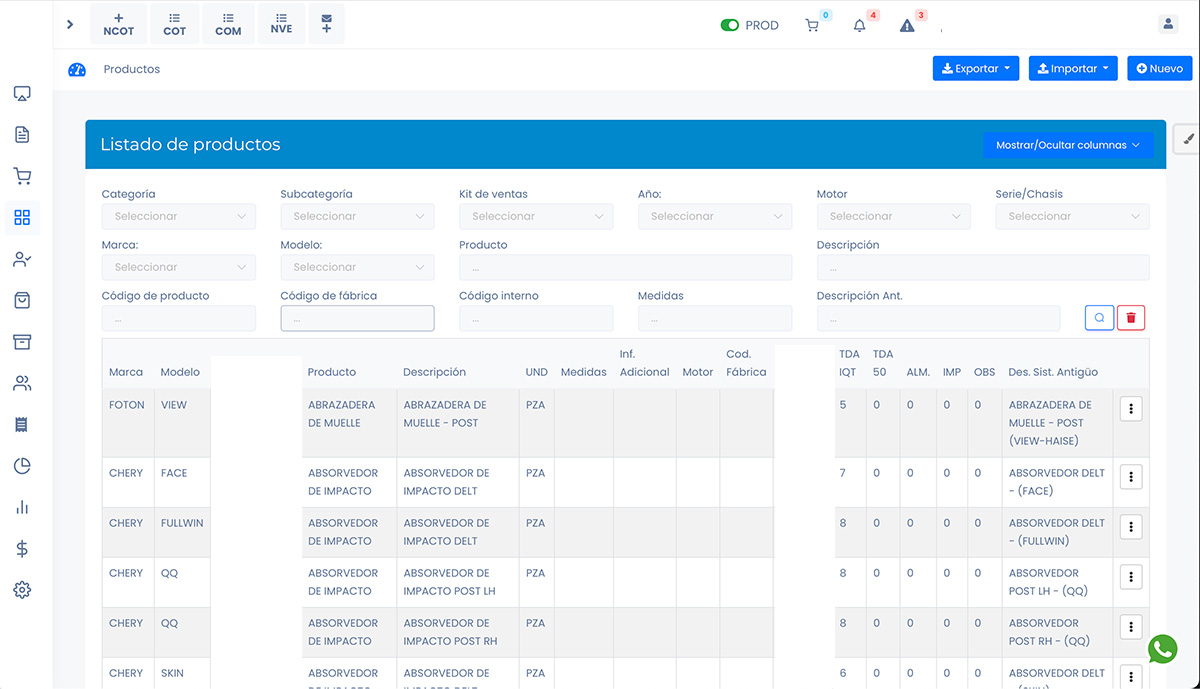1200x689 pixels.
Task: Toggle the PROD environment switch
Action: [729, 26]
